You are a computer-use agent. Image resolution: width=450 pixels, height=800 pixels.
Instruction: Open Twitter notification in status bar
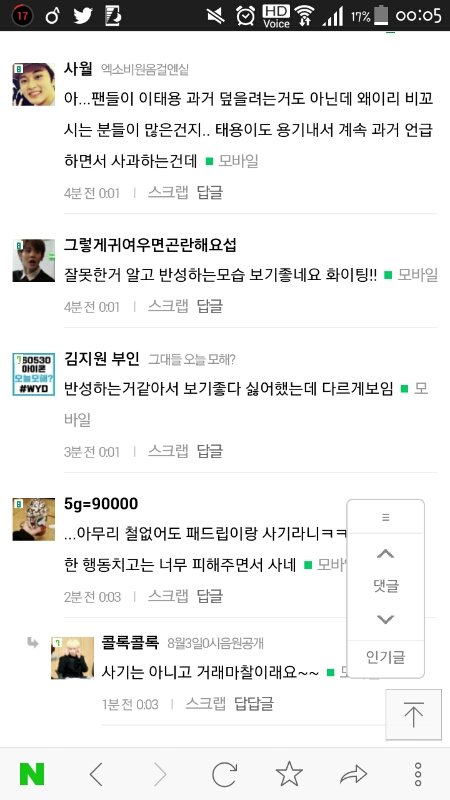click(83, 16)
